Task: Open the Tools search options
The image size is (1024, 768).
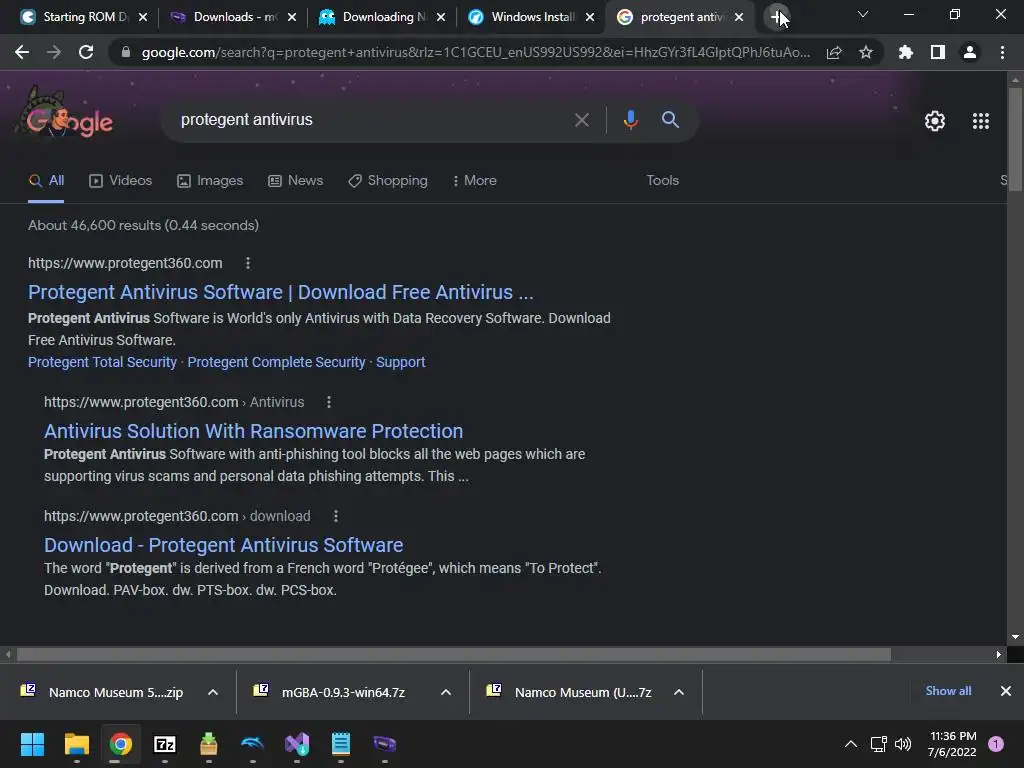Action: [x=662, y=181]
